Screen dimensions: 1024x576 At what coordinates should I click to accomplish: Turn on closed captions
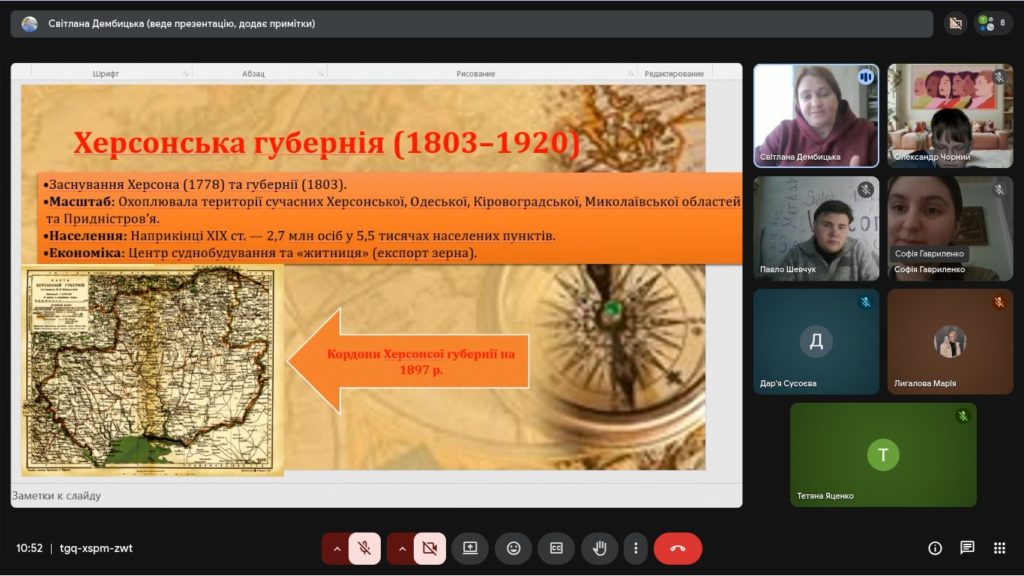(556, 548)
